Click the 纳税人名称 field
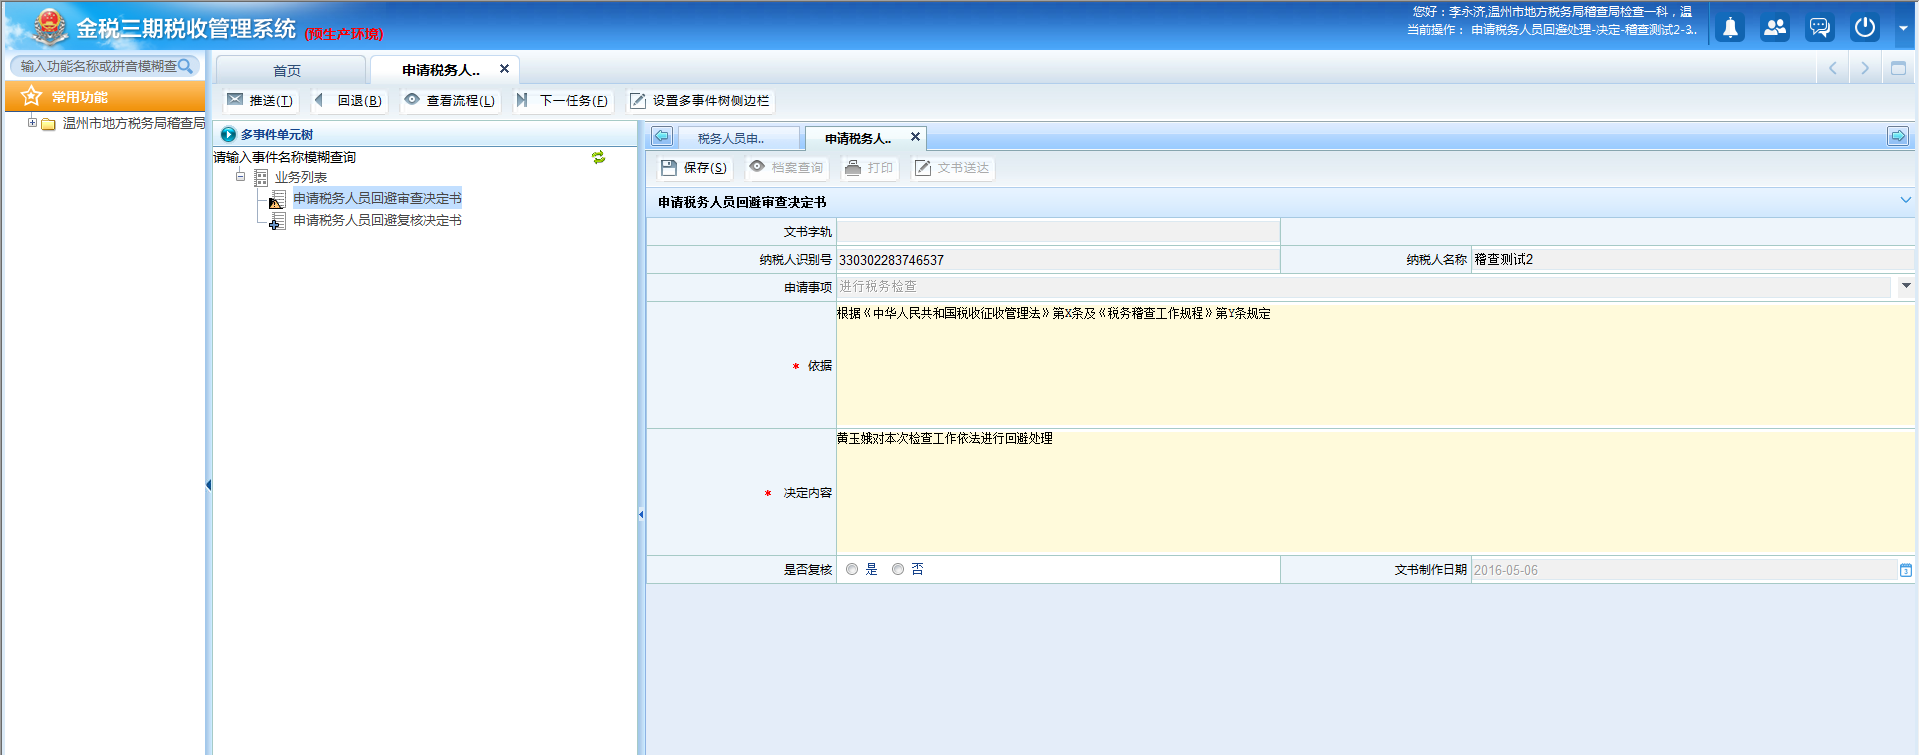1919x755 pixels. pyautogui.click(x=1693, y=259)
